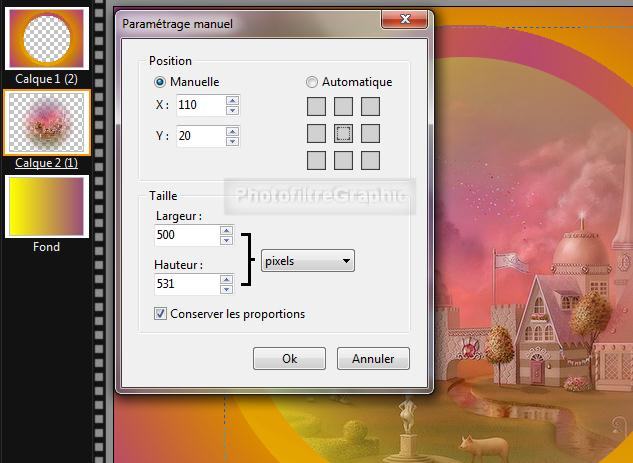
Task: Click the X position input field
Action: pyautogui.click(x=200, y=104)
